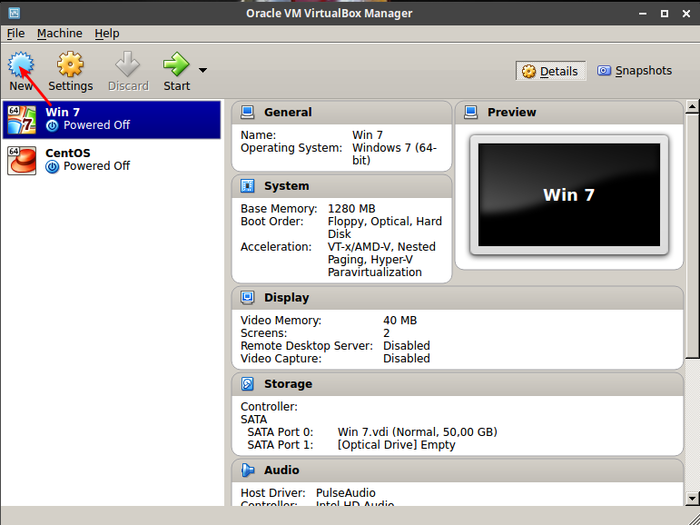
Task: Open the Display section header
Action: click(458, 297)
